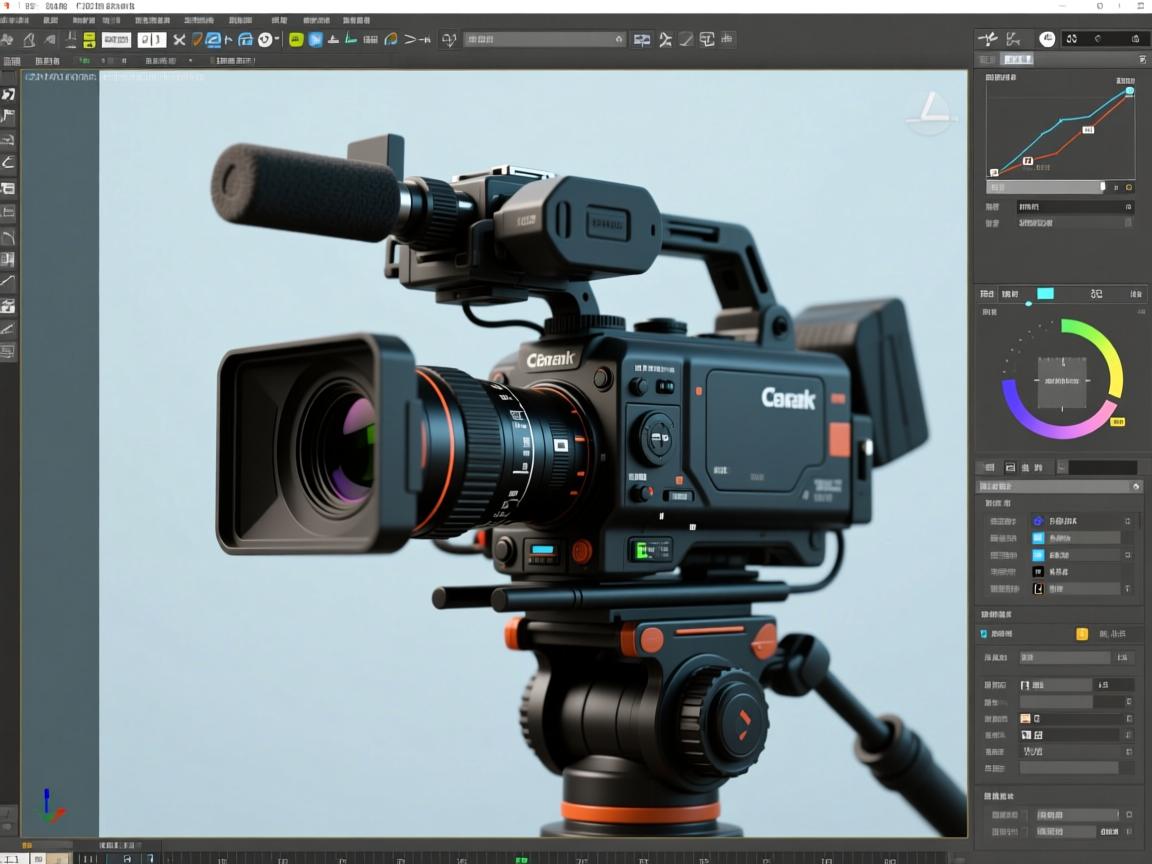Toggle the blue checkbox in properties section header
This screenshot has height=864, width=1152.
point(984,634)
